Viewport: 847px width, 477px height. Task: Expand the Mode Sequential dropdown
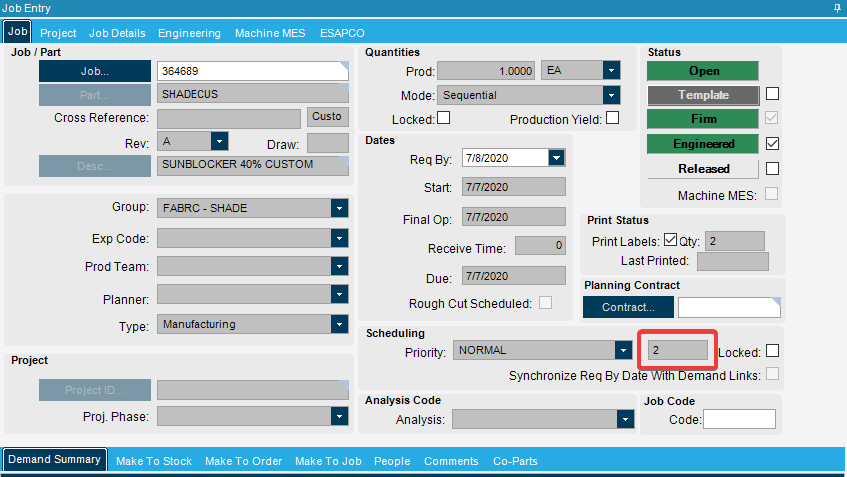(x=611, y=95)
